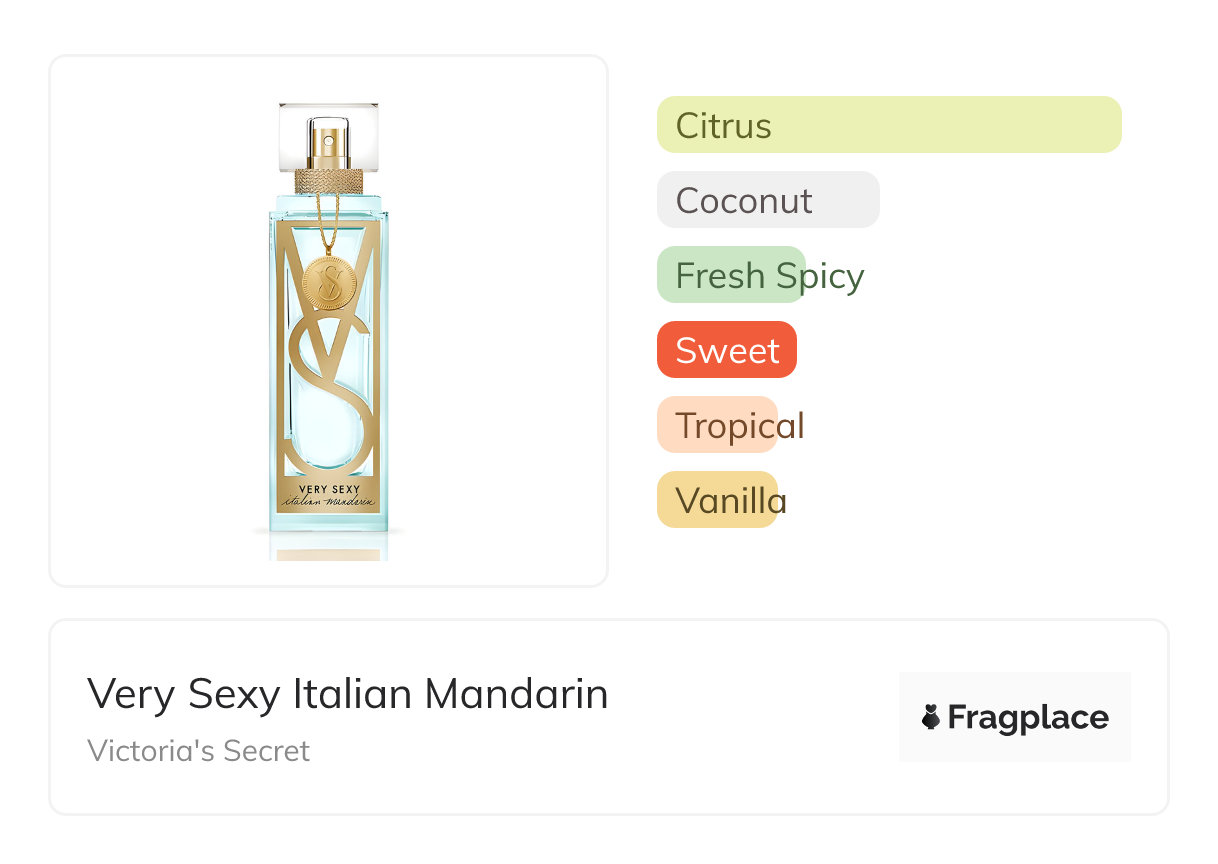Click the Fragplace bottle logo icon
Image resolution: width=1218 pixels, height=864 pixels.
coord(932,717)
